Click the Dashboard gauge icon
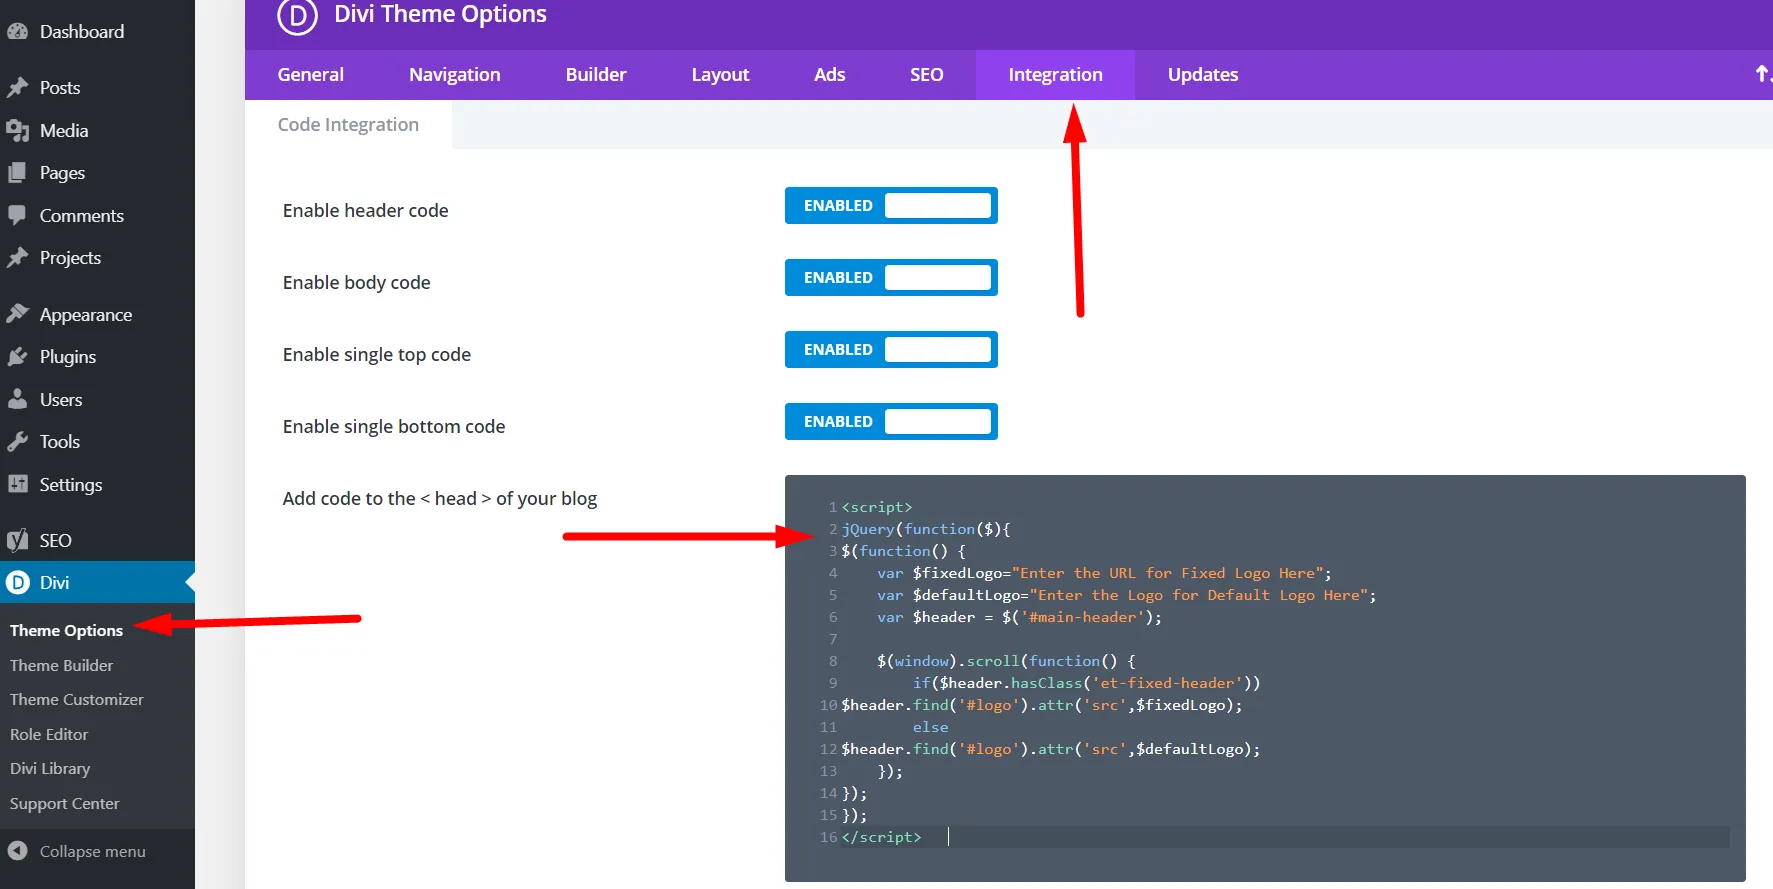 pos(17,31)
